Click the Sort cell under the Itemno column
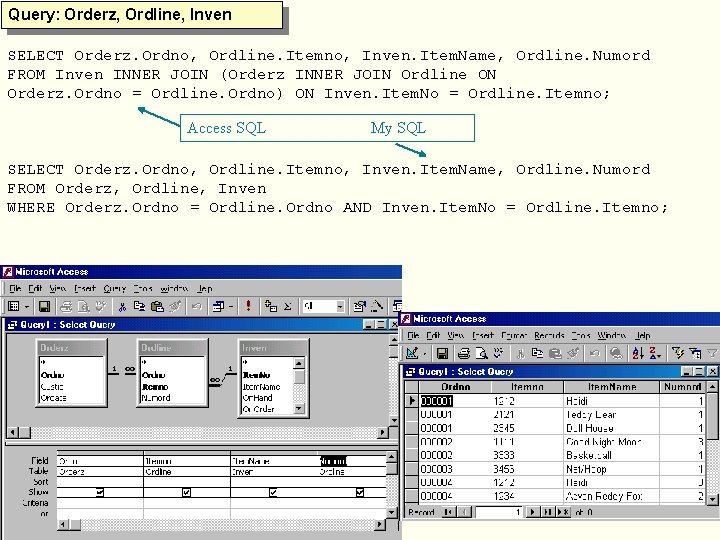720x540 pixels. tap(186, 482)
